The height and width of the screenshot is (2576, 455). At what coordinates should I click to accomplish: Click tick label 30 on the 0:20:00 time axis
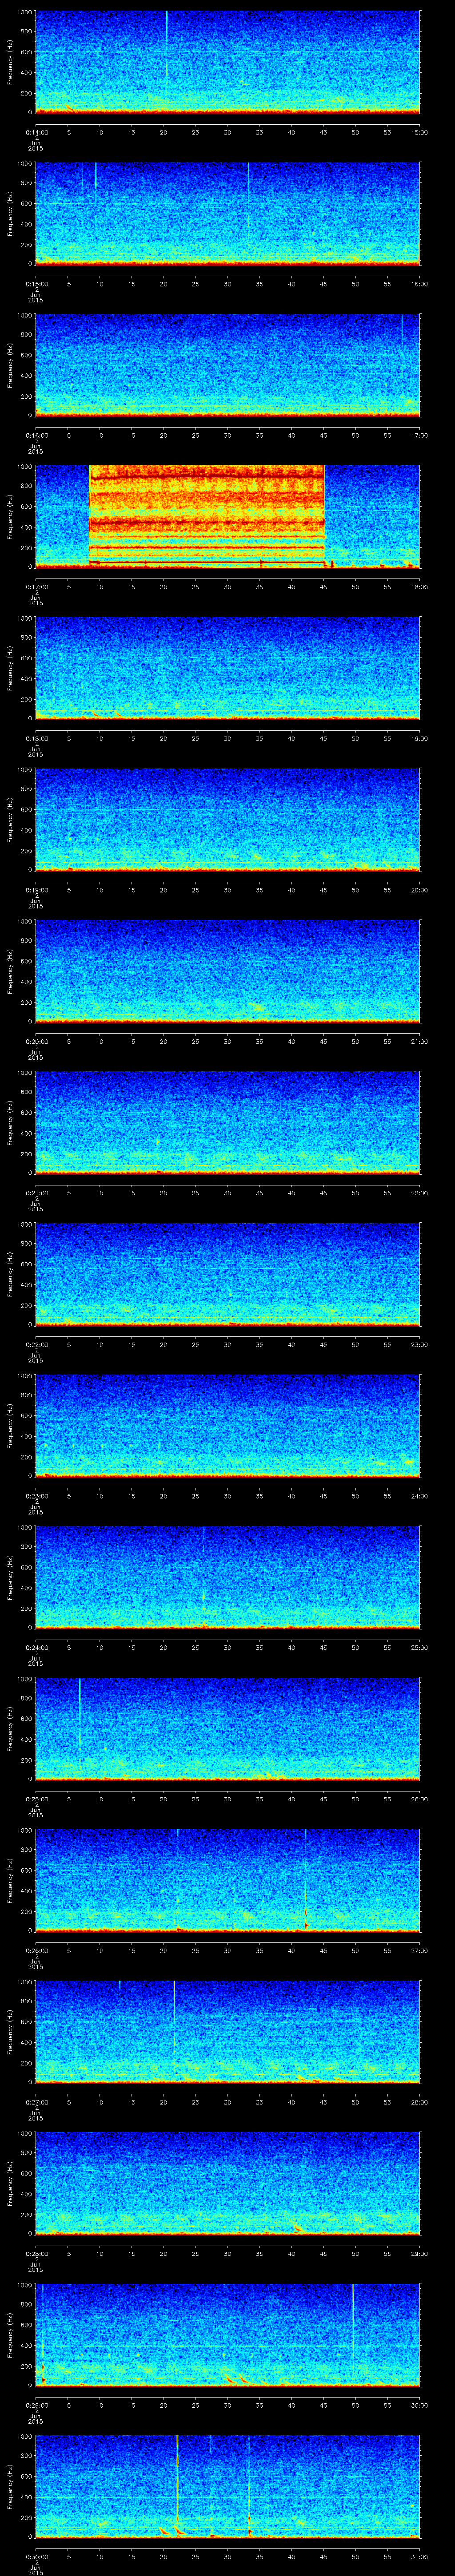coord(227,1041)
